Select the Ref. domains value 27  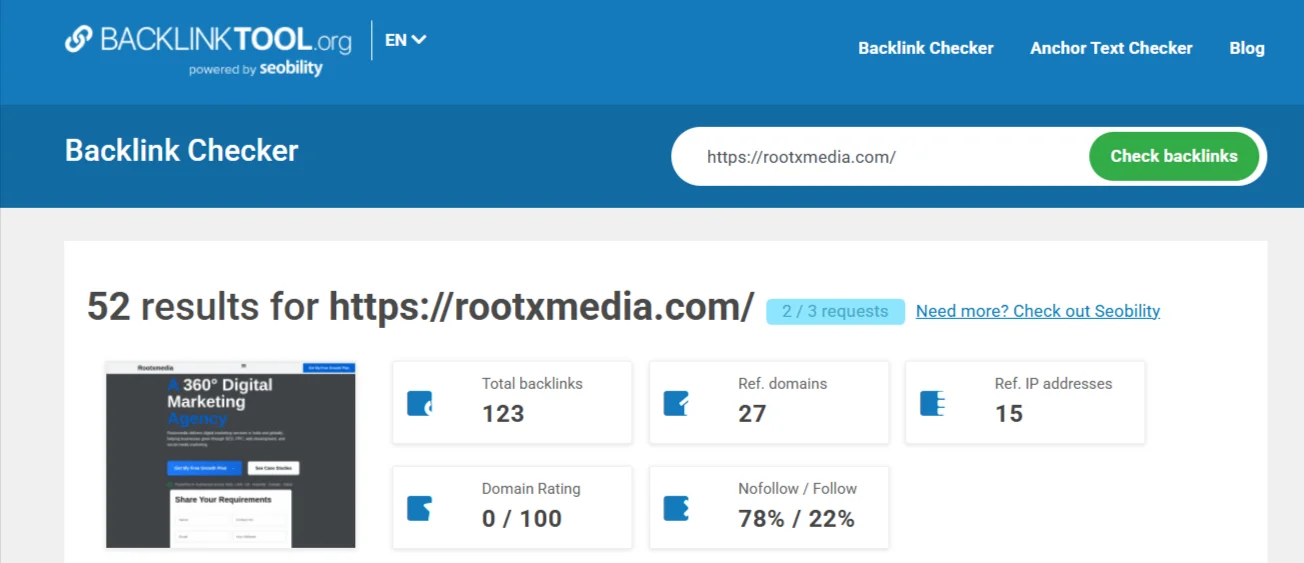[752, 413]
